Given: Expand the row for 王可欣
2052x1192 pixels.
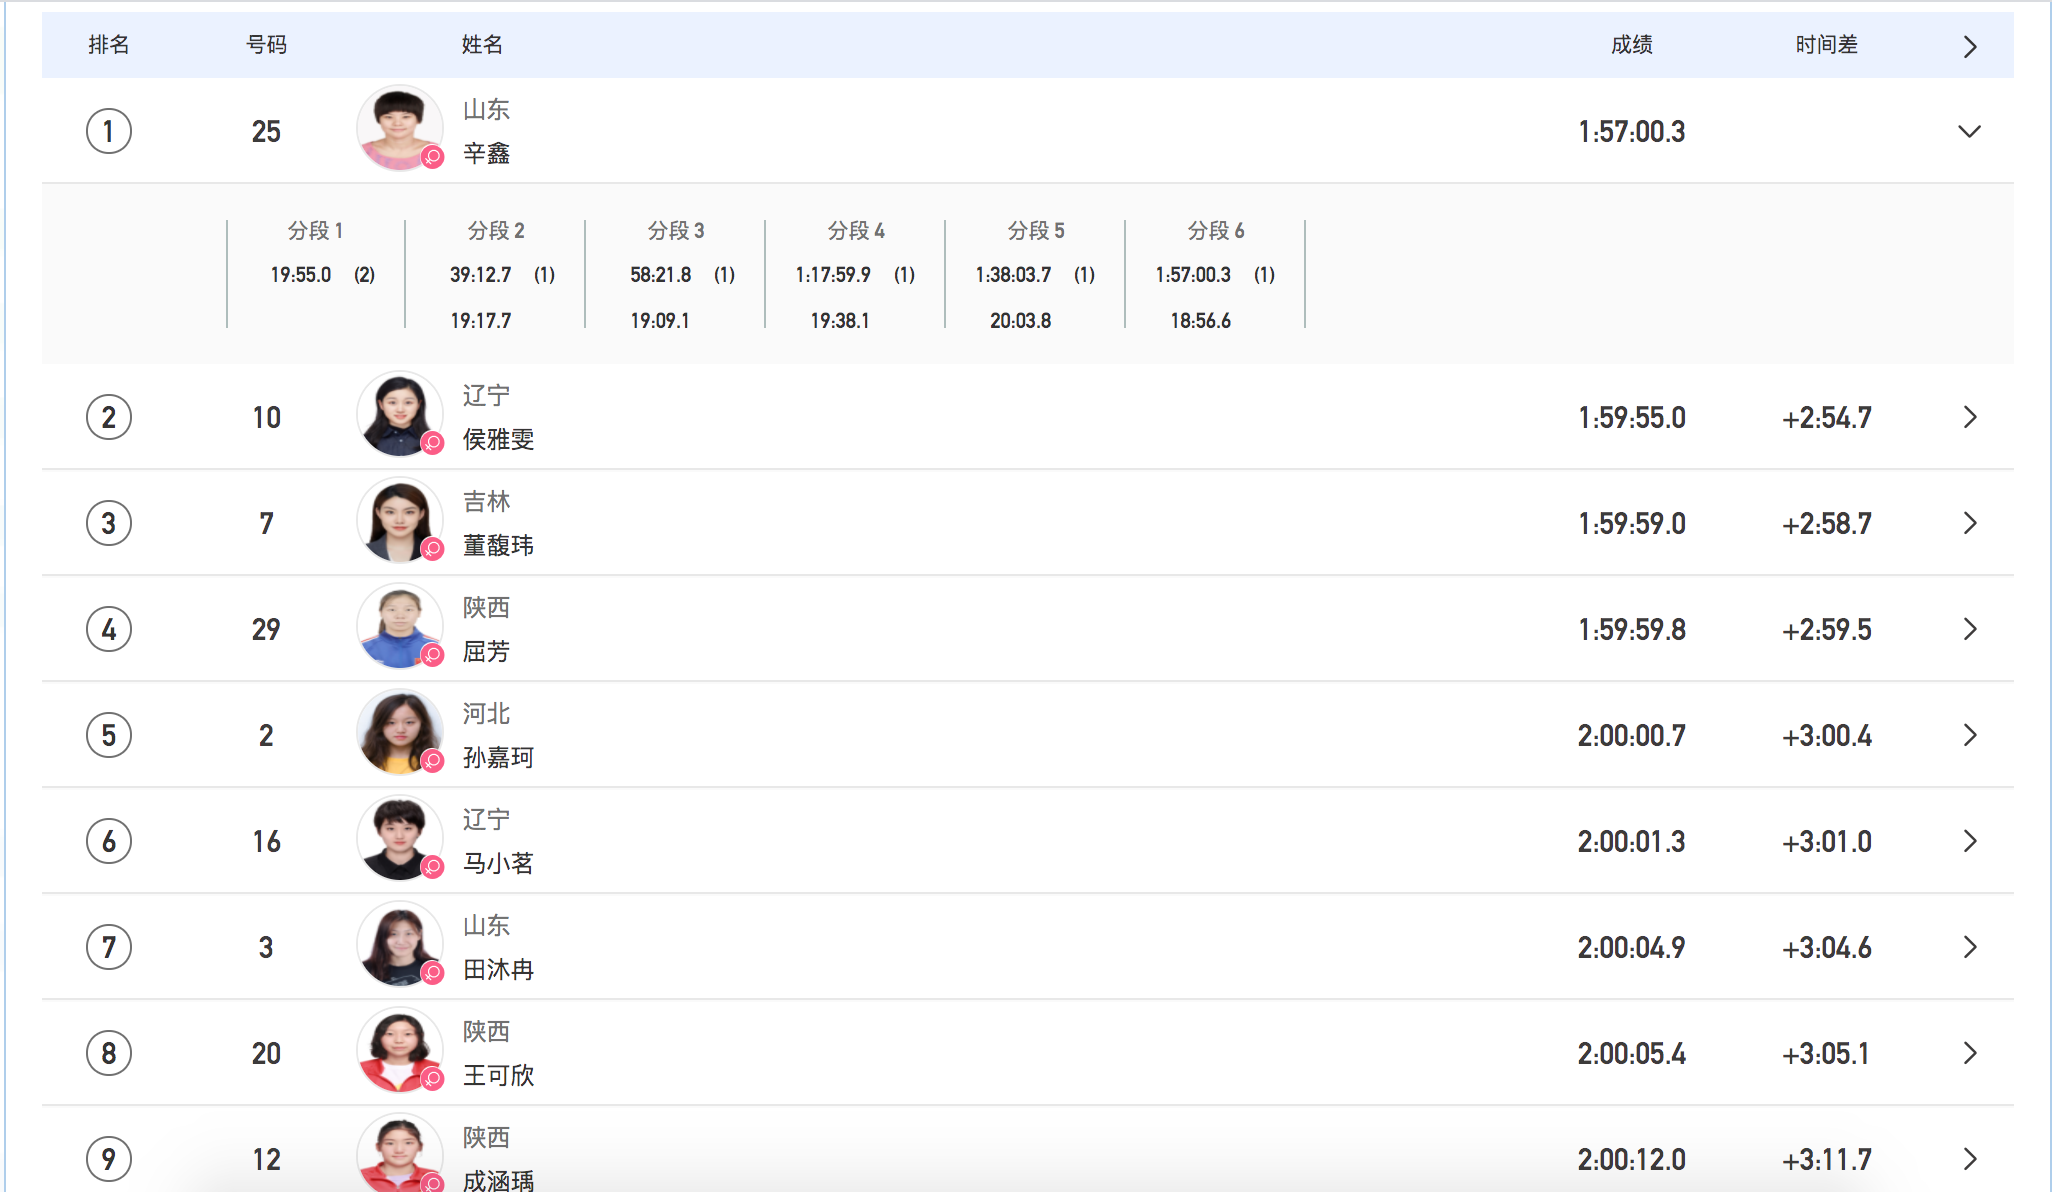Looking at the screenshot, I should click(x=1969, y=1053).
